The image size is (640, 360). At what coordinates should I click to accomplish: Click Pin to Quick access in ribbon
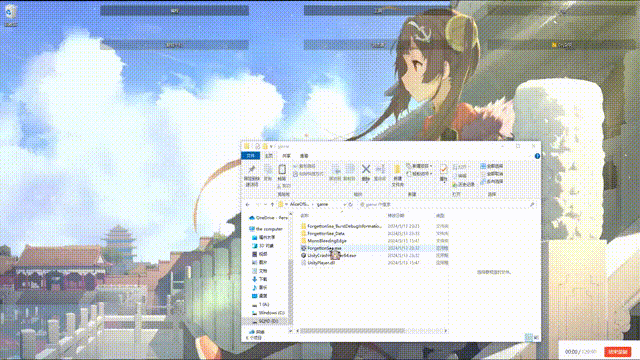252,176
